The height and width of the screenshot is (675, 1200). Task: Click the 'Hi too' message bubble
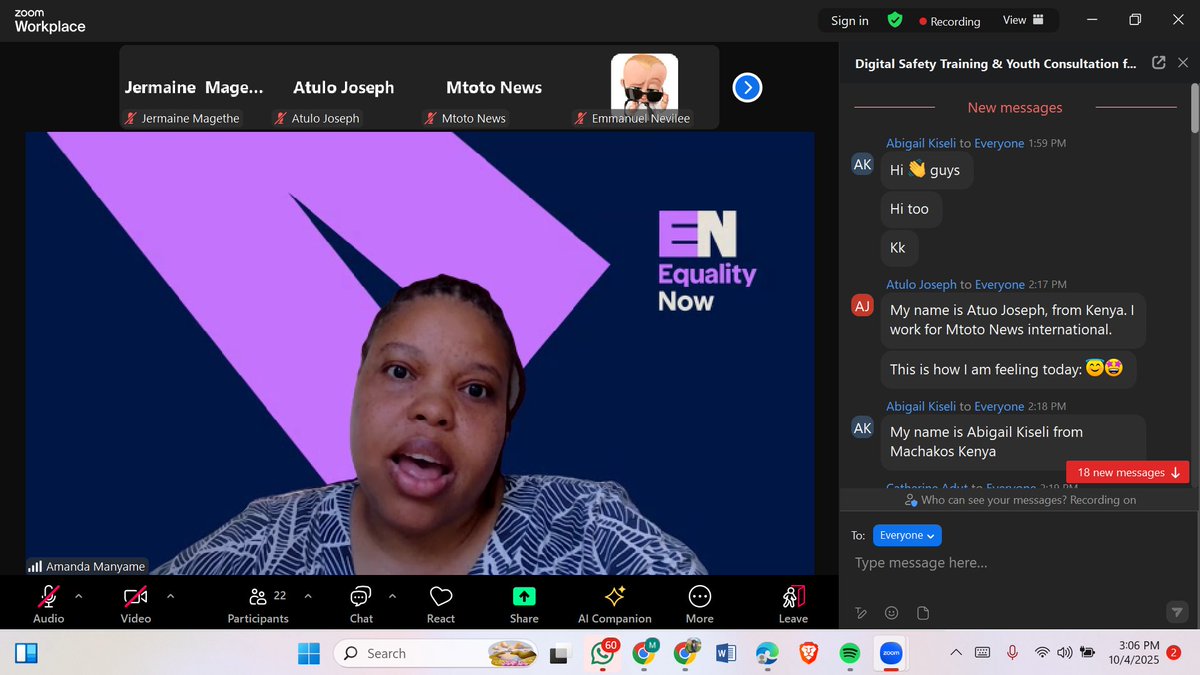[x=910, y=209]
